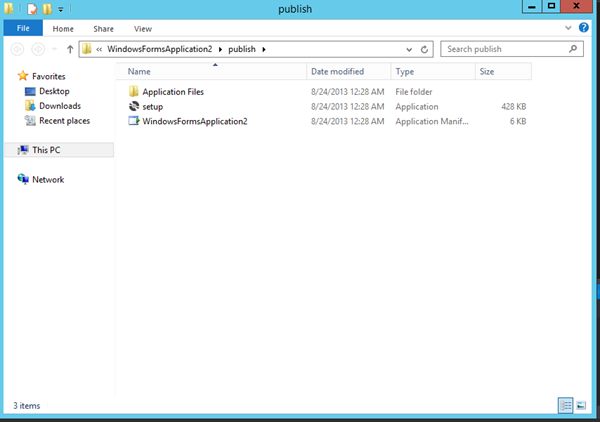
Task: Open the address bar history dropdown
Action: tap(410, 49)
